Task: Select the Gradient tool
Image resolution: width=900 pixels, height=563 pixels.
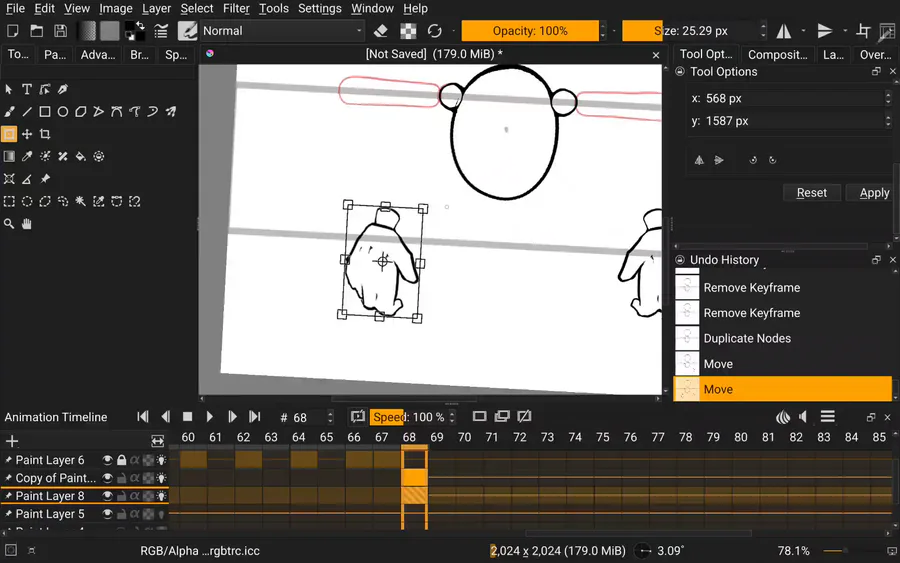Action: click(x=9, y=156)
